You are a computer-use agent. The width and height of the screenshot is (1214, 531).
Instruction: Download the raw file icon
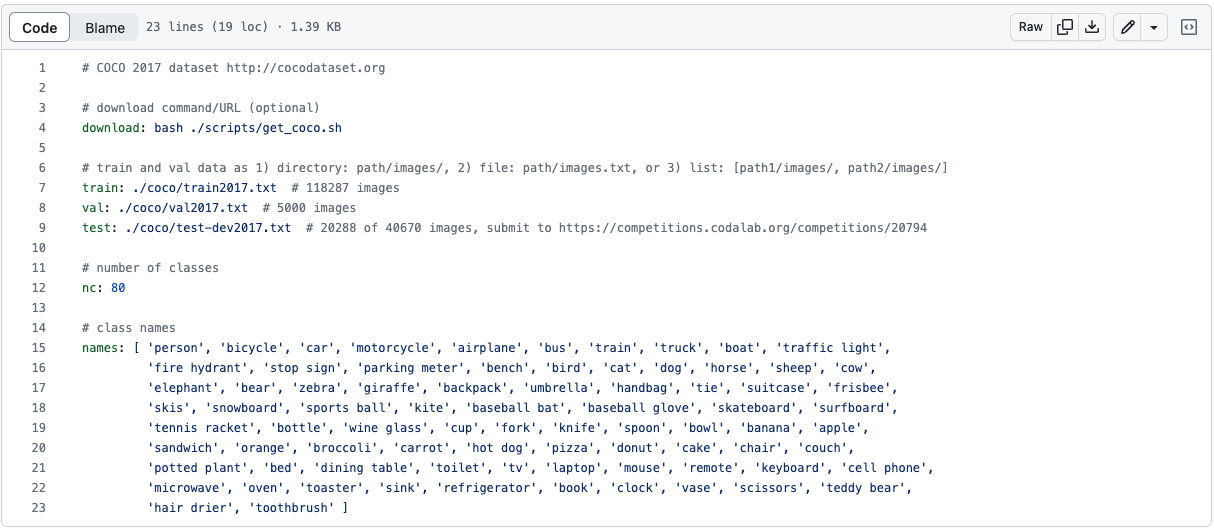point(1092,27)
